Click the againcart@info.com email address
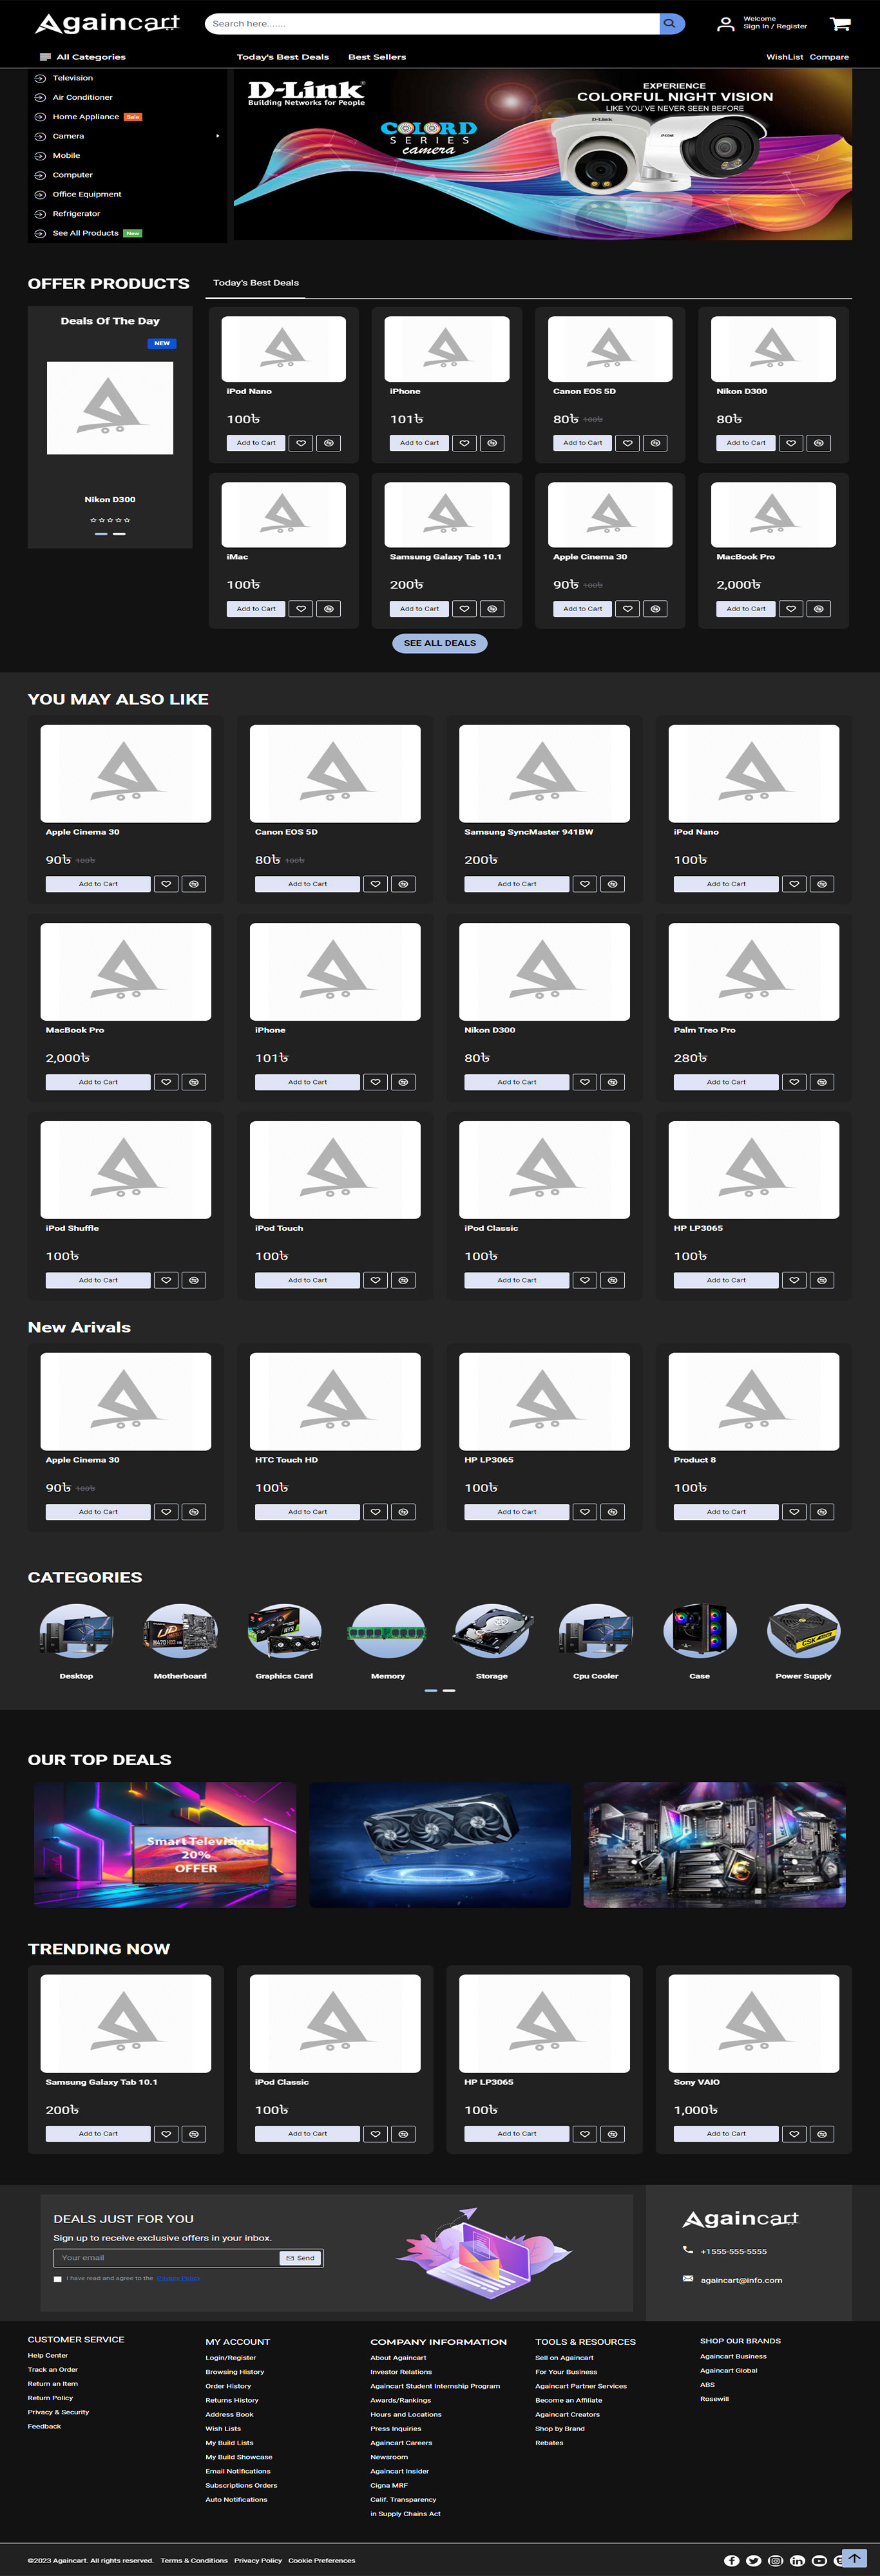Image resolution: width=880 pixels, height=2576 pixels. pyautogui.click(x=741, y=2281)
